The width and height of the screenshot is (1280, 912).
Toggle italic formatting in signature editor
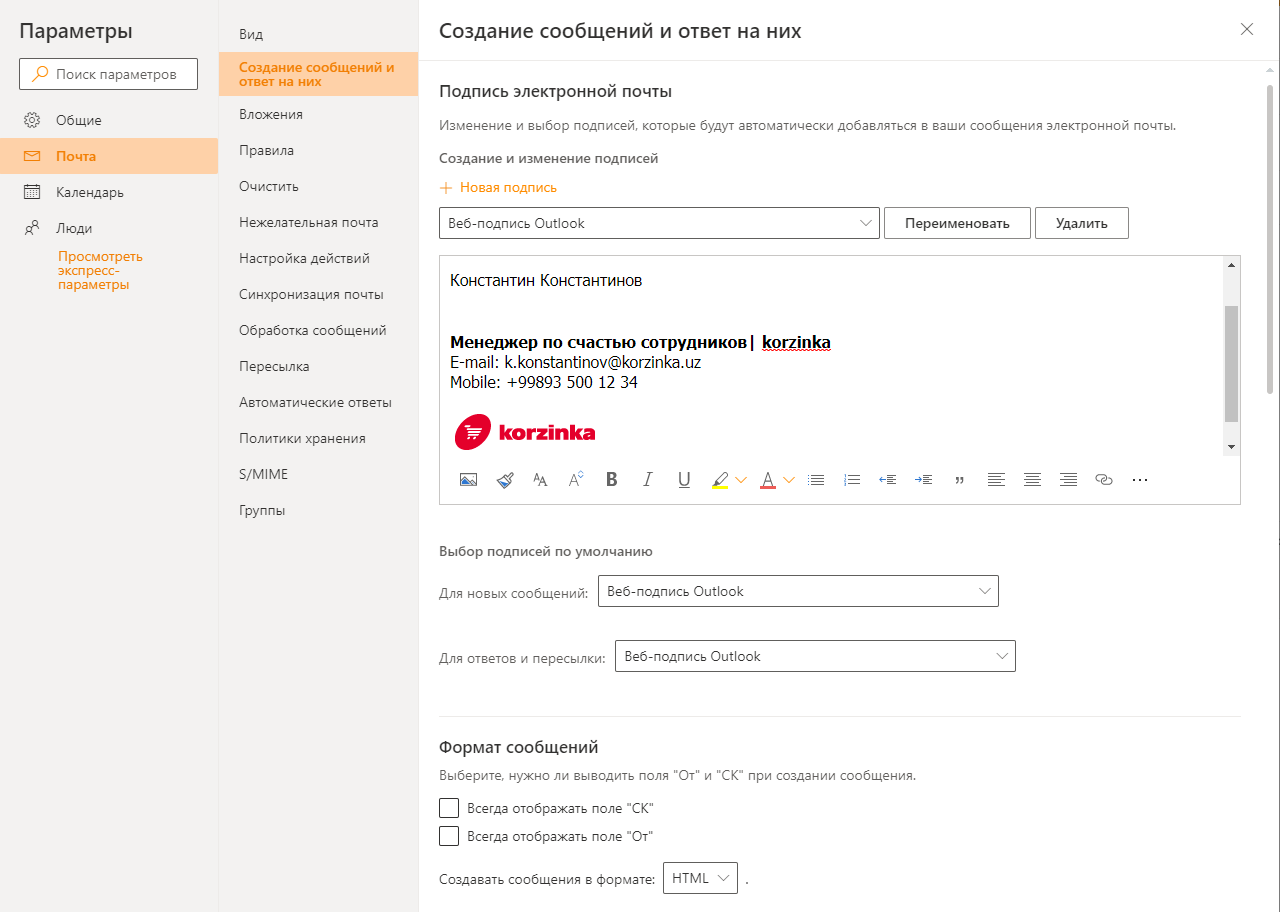click(x=648, y=480)
